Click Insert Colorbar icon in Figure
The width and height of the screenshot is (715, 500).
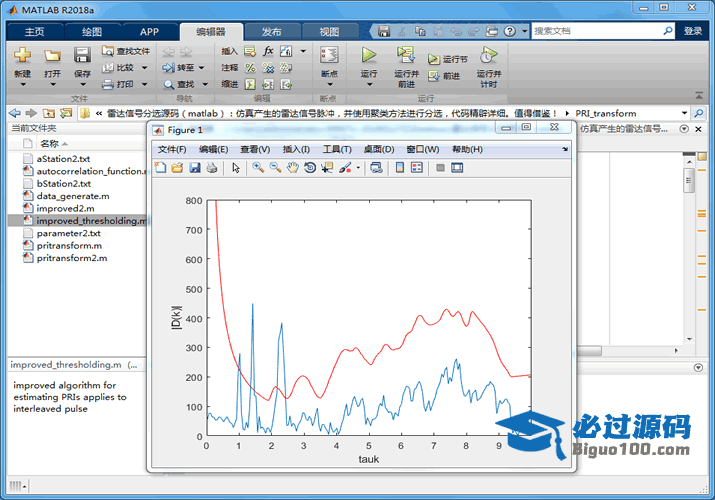click(400, 168)
